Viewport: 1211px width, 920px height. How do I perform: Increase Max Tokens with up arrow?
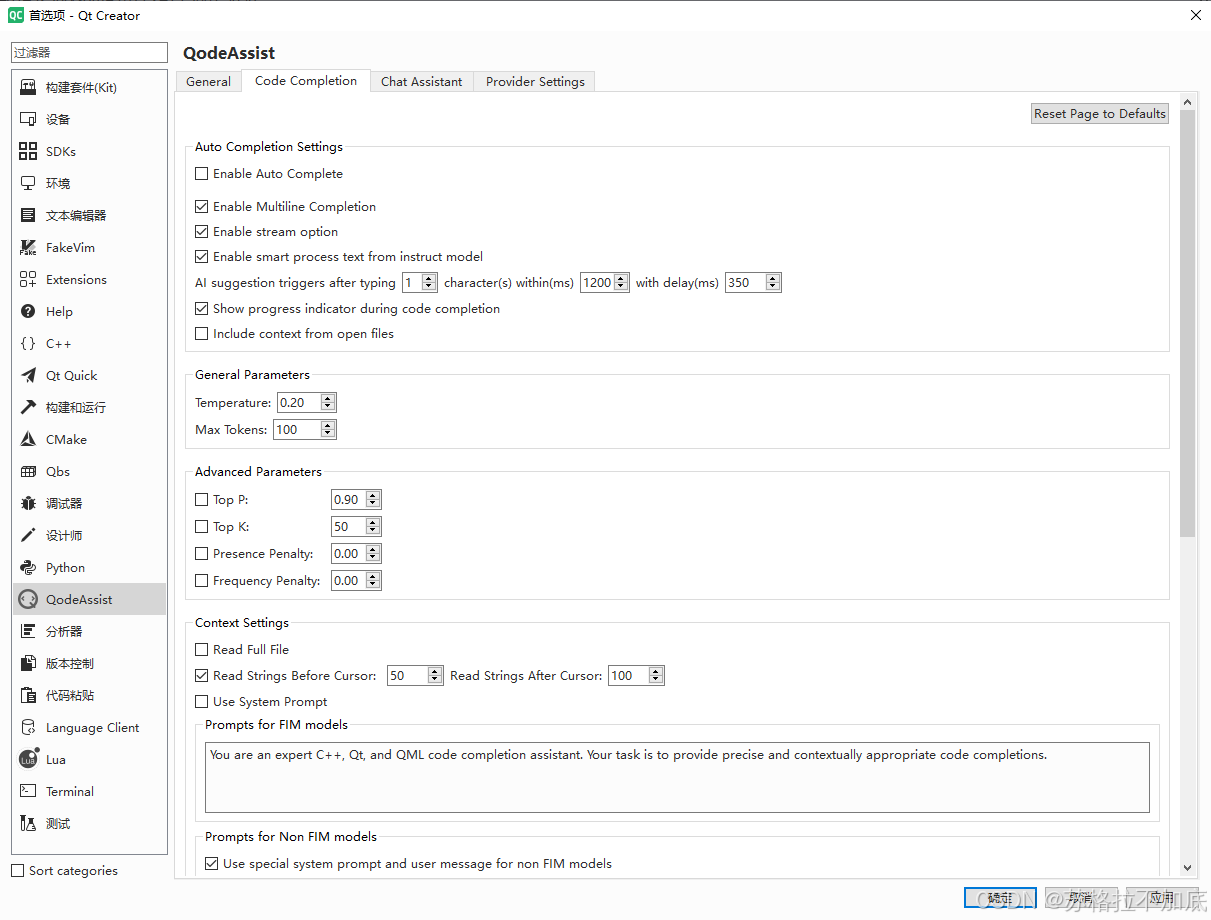[328, 425]
